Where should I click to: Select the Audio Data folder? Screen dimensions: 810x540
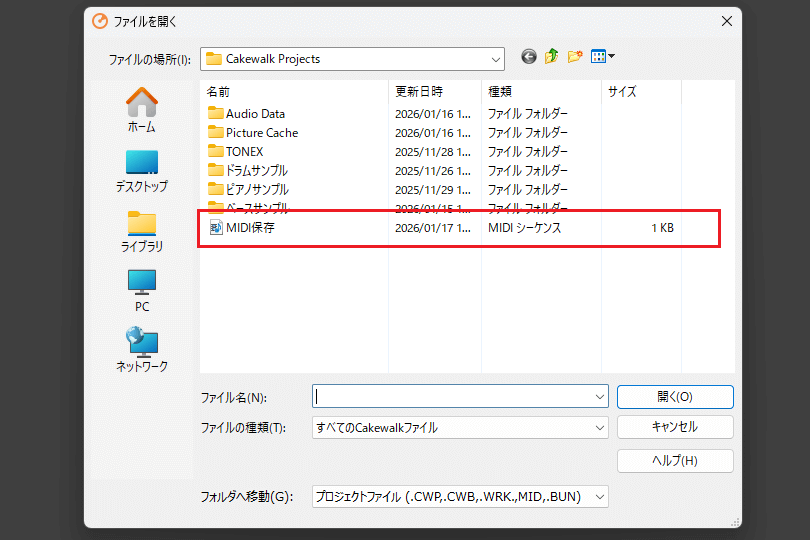[x=255, y=114]
